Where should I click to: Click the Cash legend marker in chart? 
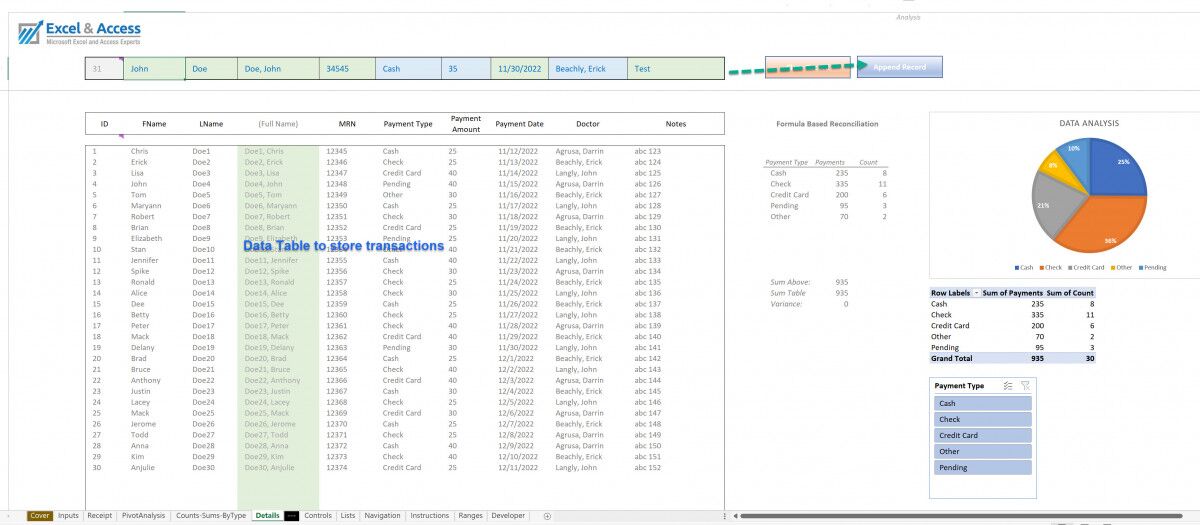click(1017, 268)
